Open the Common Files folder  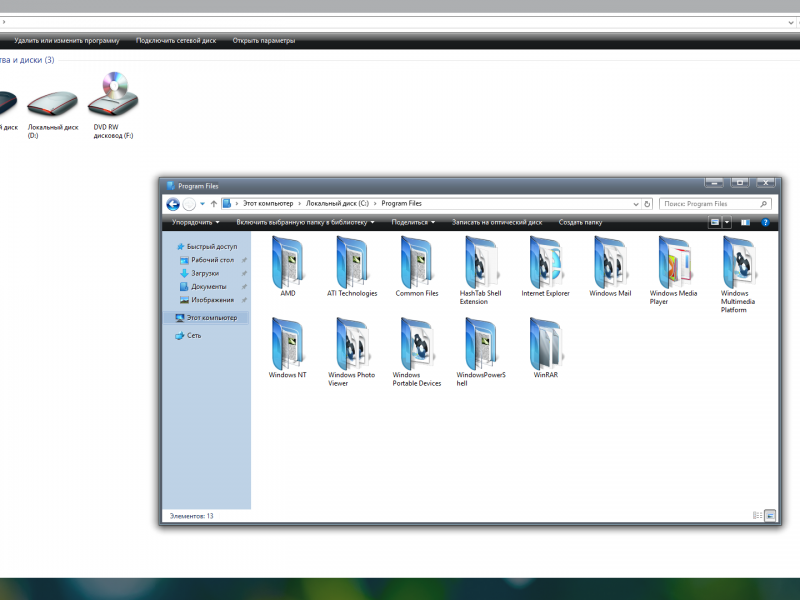pos(416,266)
